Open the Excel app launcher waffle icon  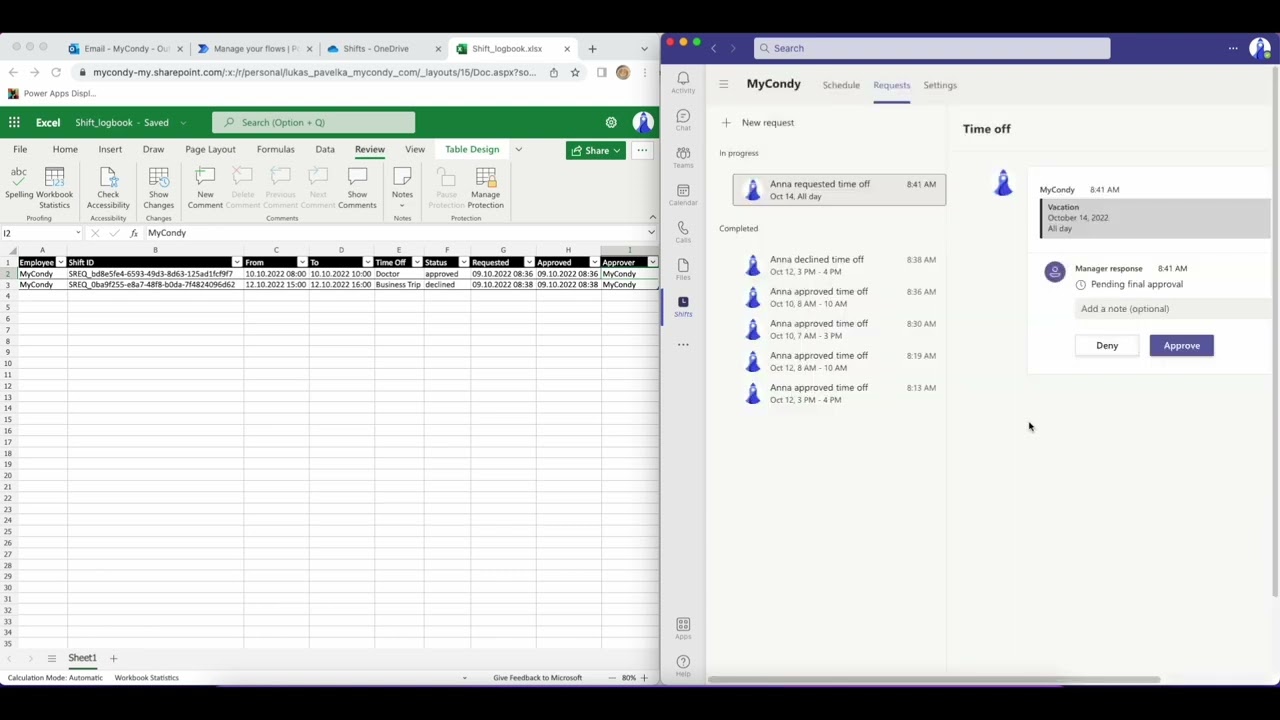[14, 122]
